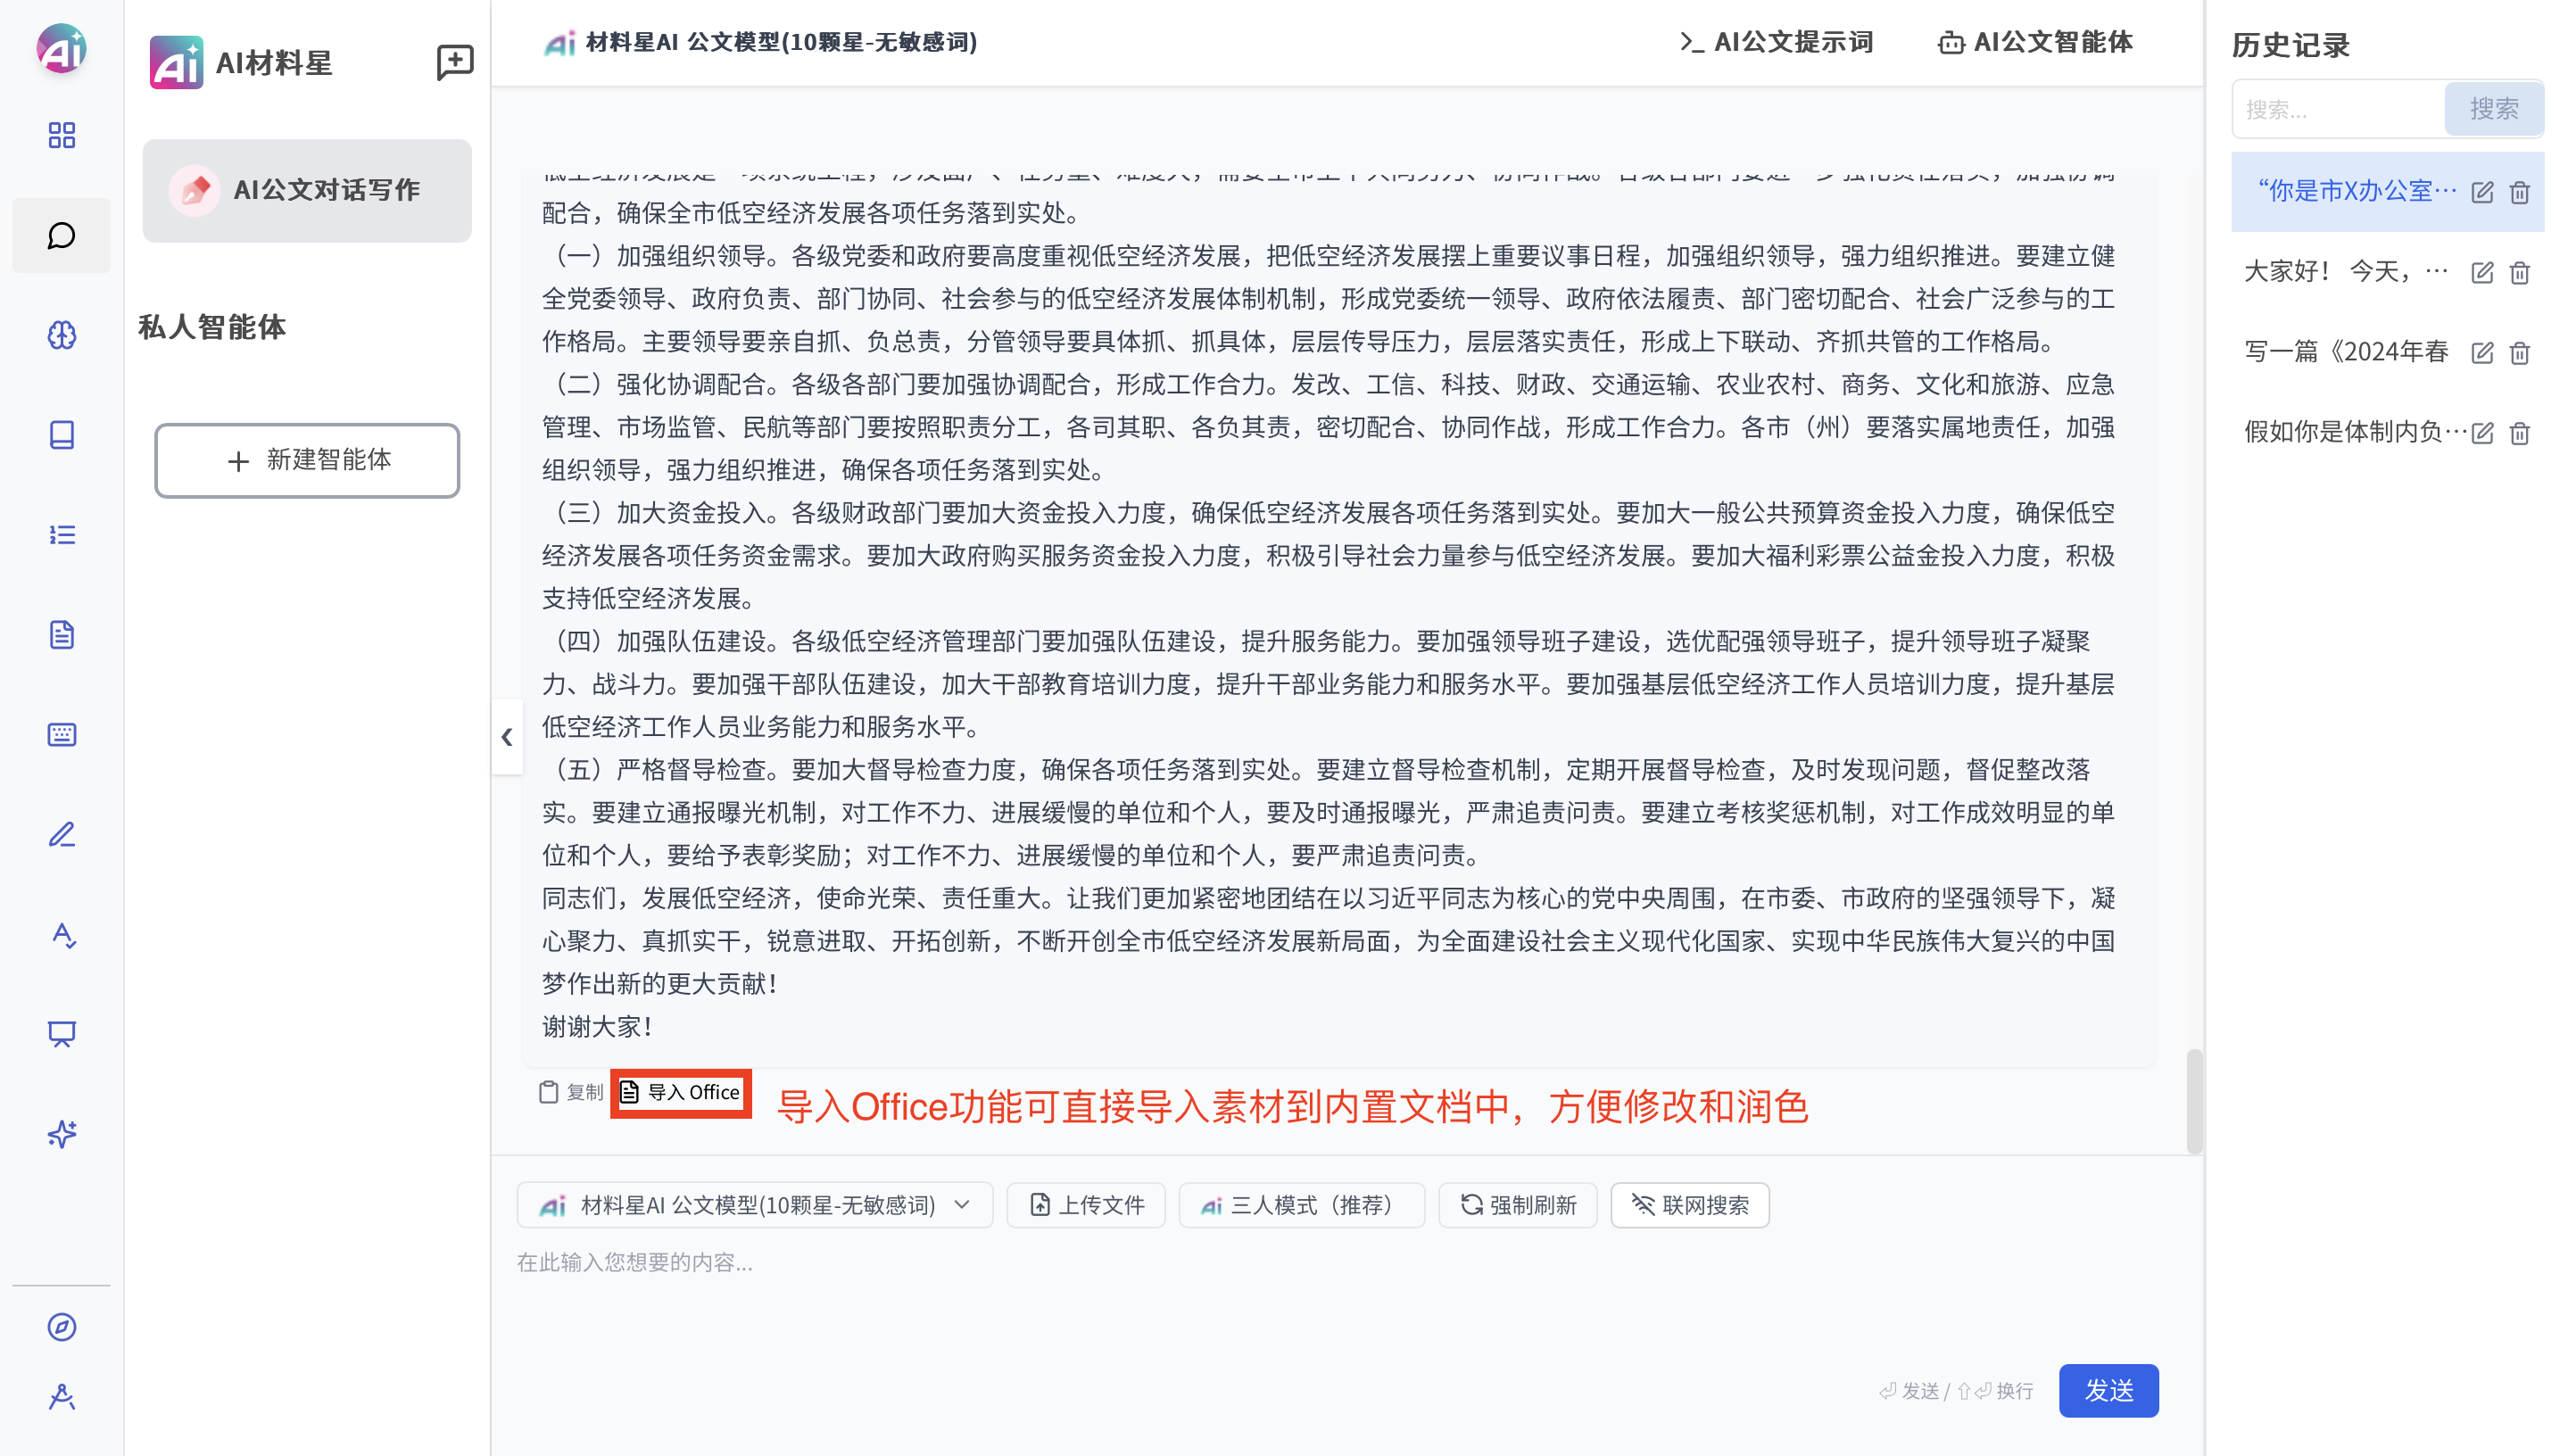Delete the 大家好 history entry
This screenshot has width=2568, height=1456.
(x=2519, y=272)
